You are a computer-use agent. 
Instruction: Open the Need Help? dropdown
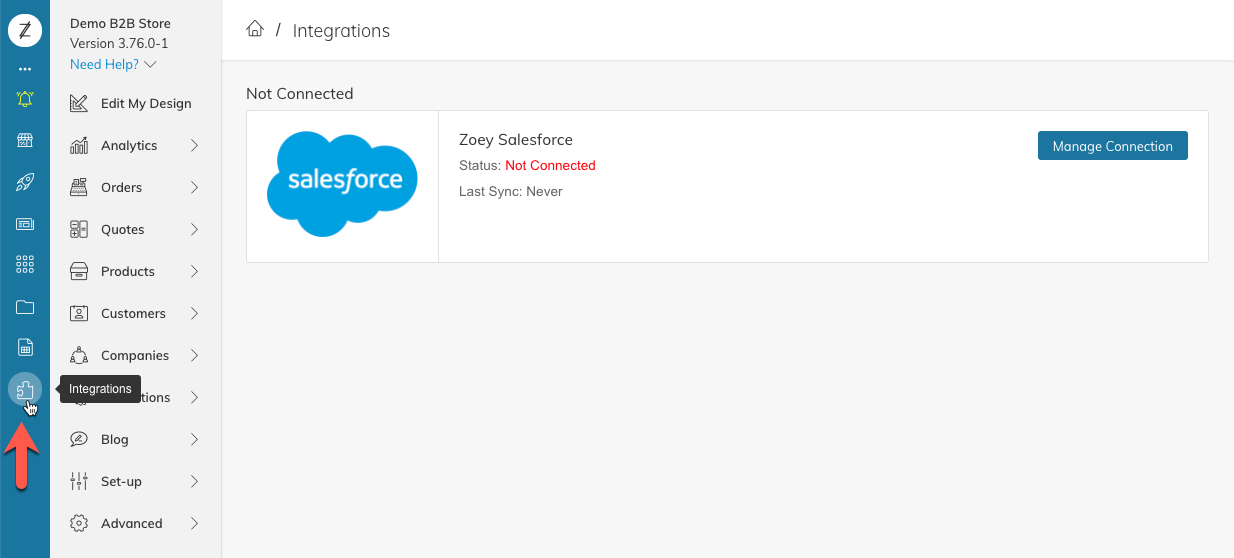click(x=113, y=64)
